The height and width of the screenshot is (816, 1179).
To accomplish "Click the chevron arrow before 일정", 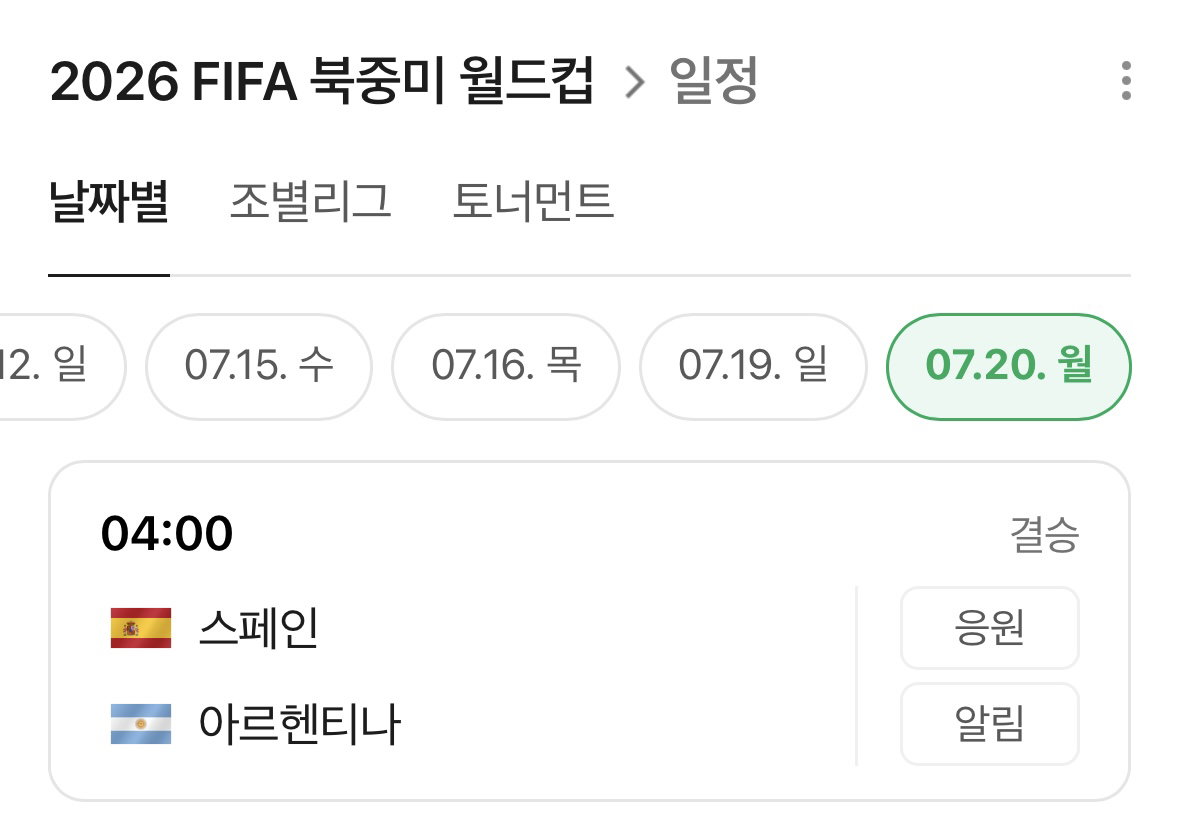I will (x=635, y=82).
